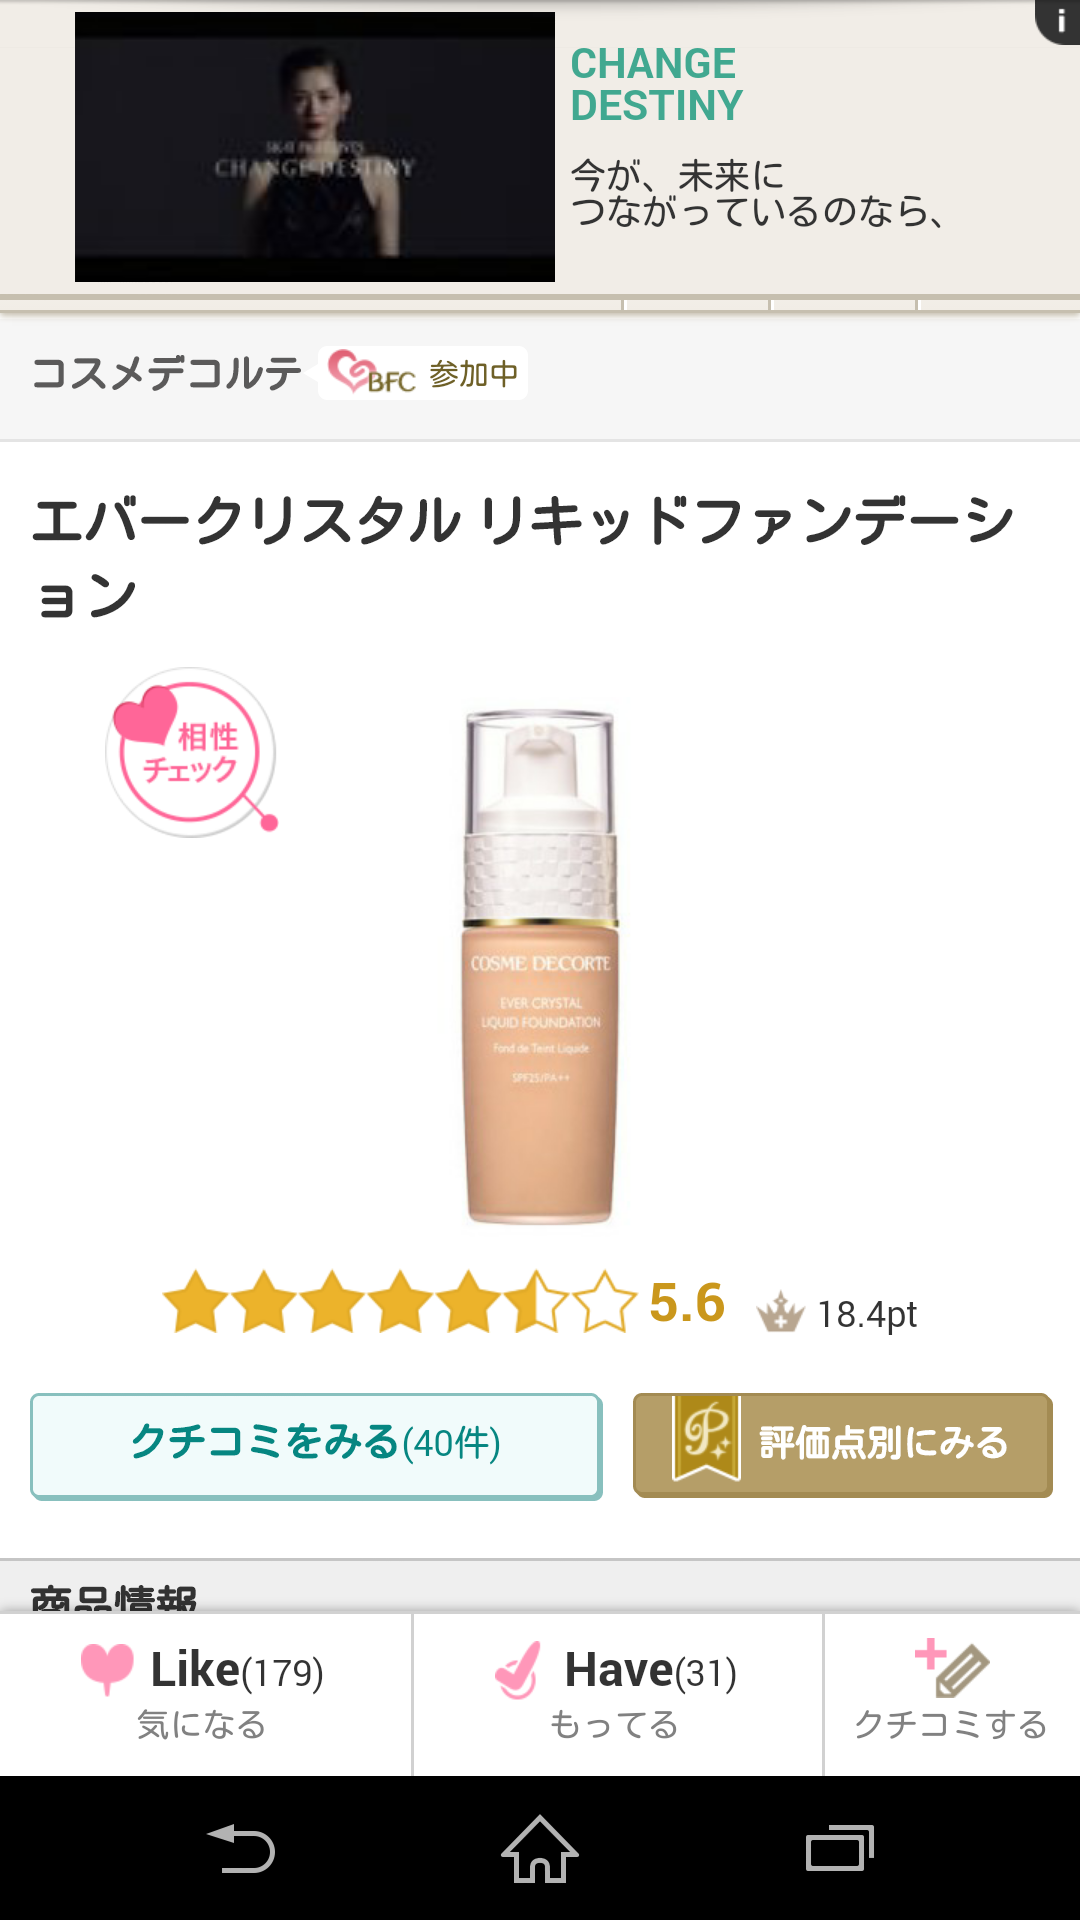Open the コスメデコルテ brand link
The width and height of the screenshot is (1080, 1920).
coord(167,373)
